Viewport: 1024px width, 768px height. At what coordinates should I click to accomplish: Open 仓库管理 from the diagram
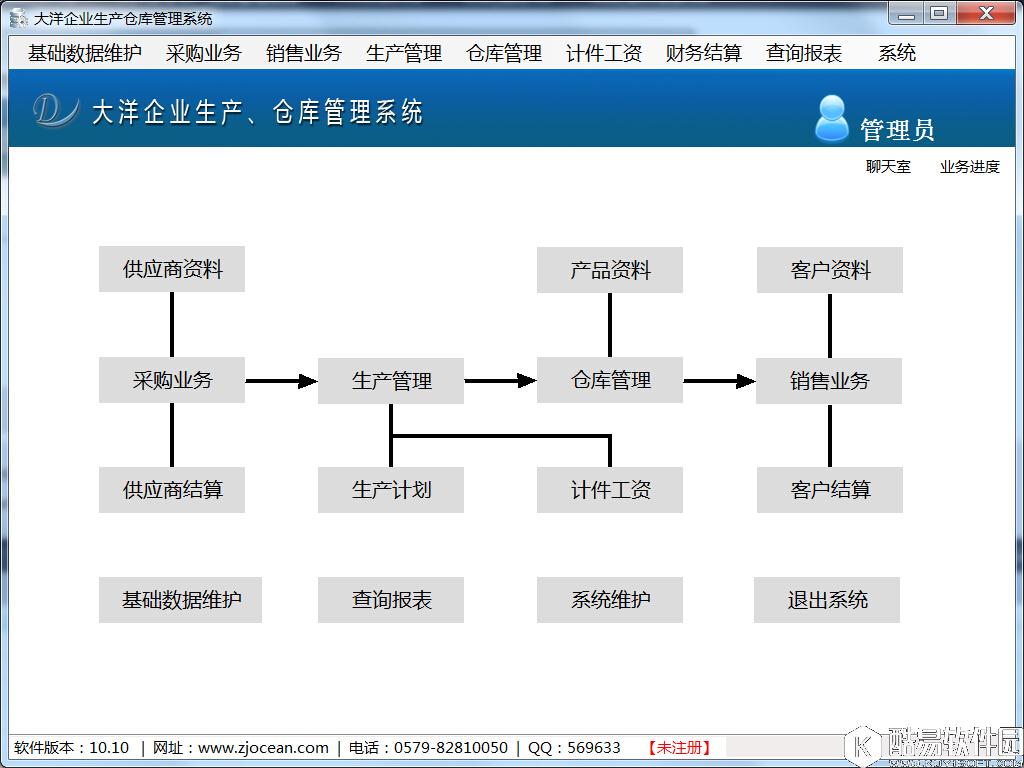610,380
